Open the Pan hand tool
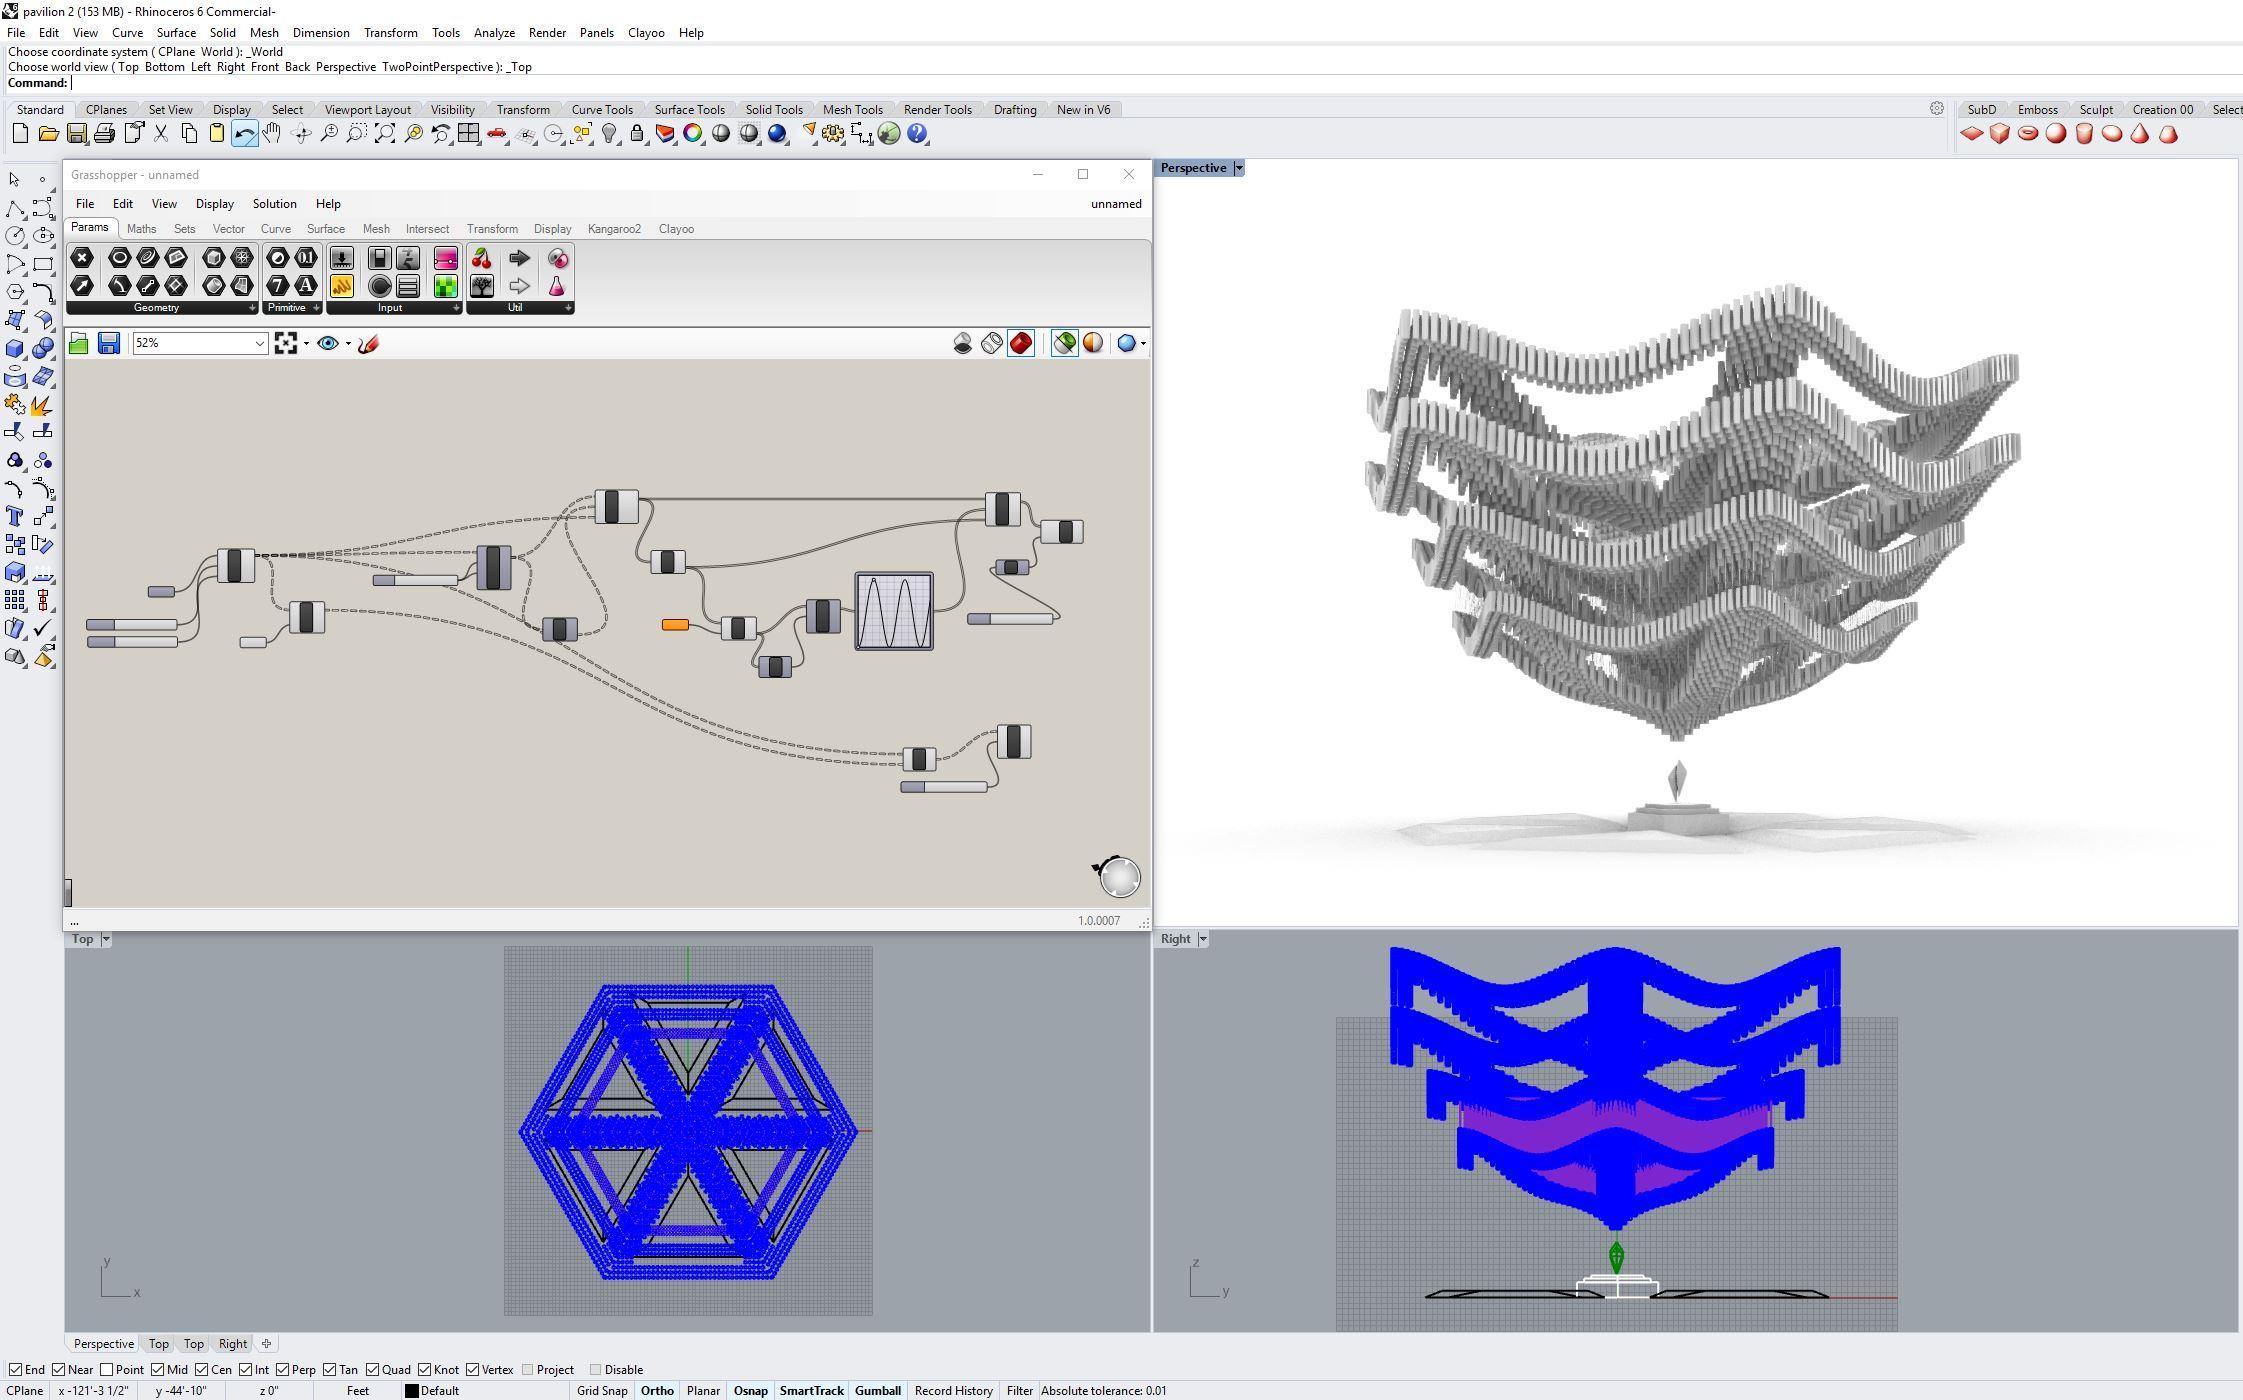The height and width of the screenshot is (1400, 2243). click(x=271, y=134)
